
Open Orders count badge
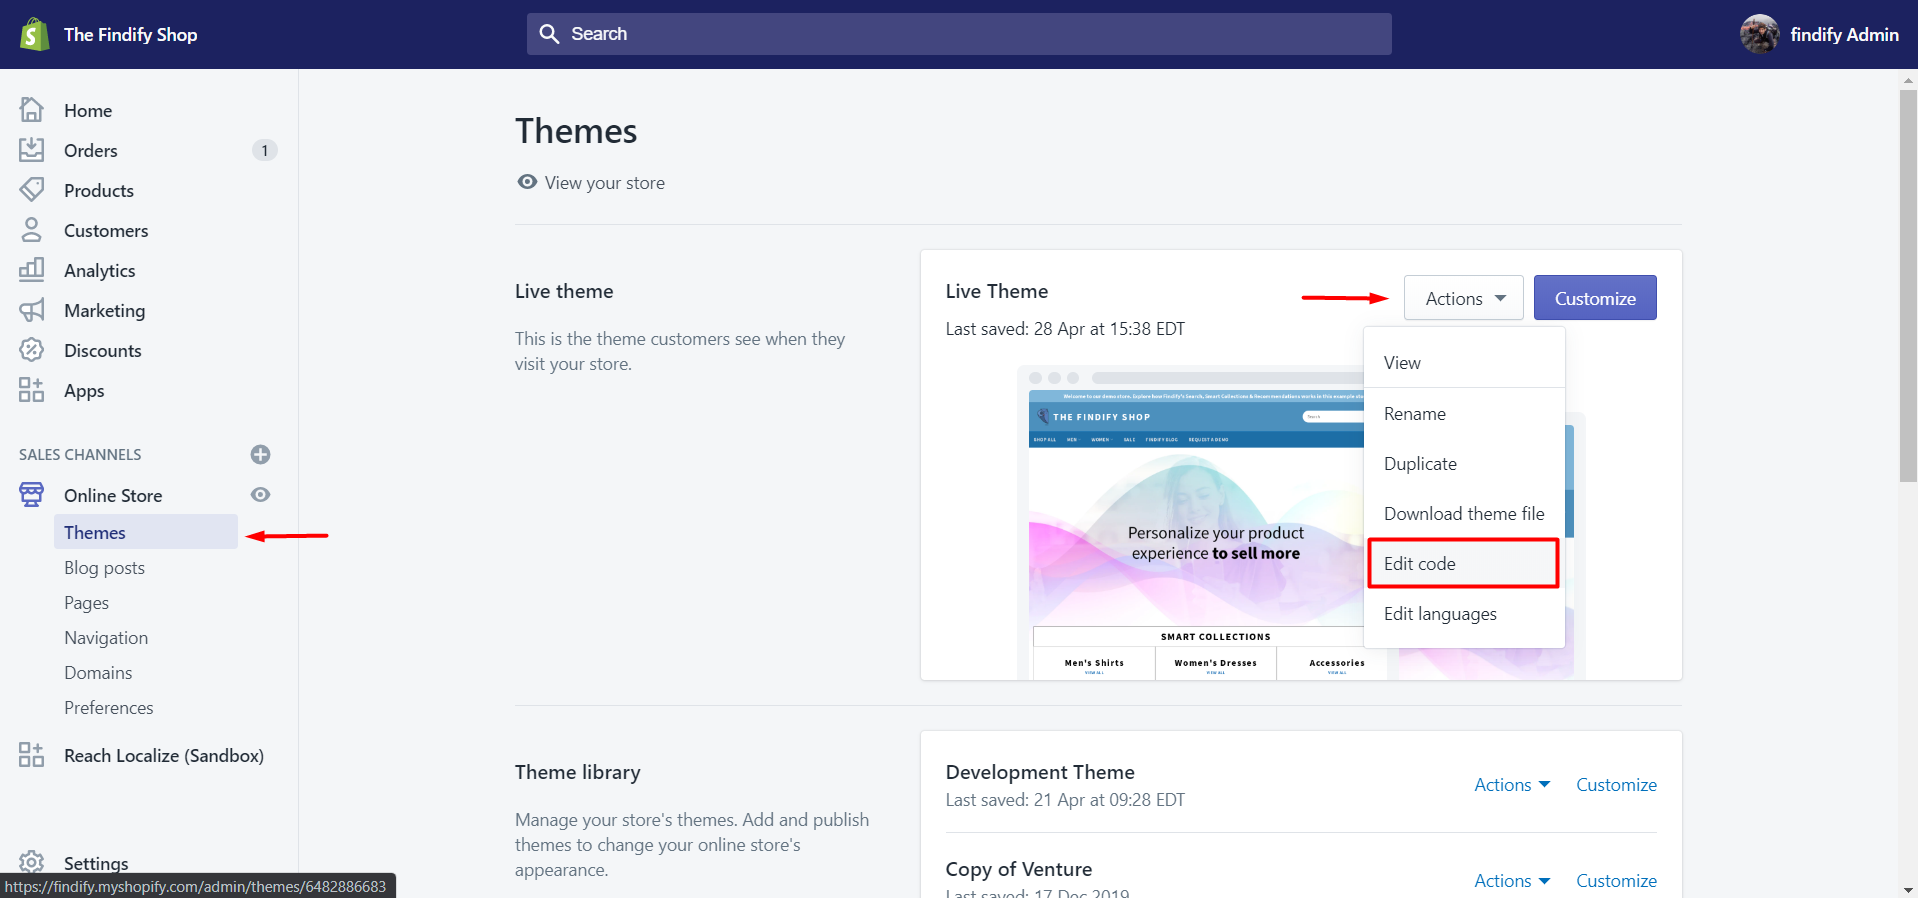[x=264, y=150]
